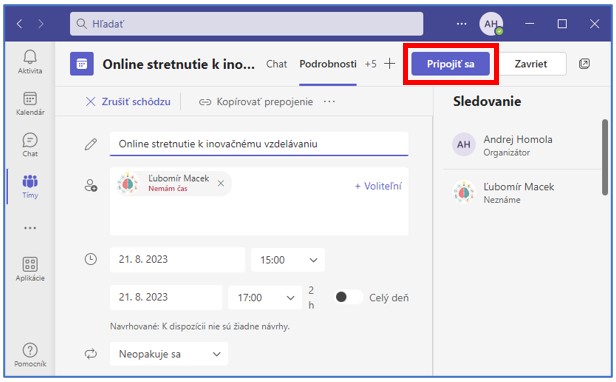
Task: Click the Hľadať search box
Action: (x=247, y=24)
